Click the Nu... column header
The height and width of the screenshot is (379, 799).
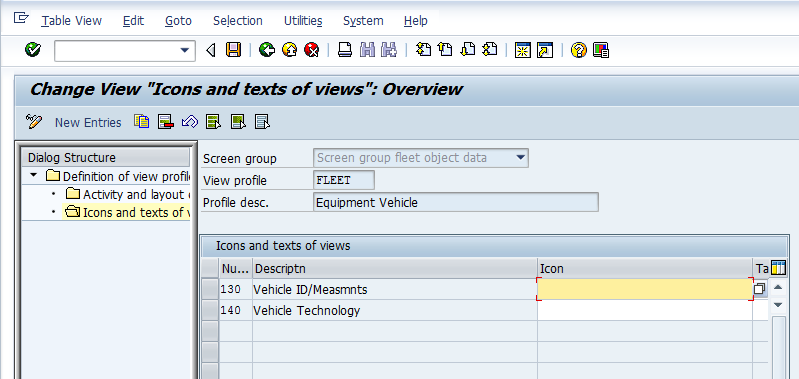click(235, 268)
